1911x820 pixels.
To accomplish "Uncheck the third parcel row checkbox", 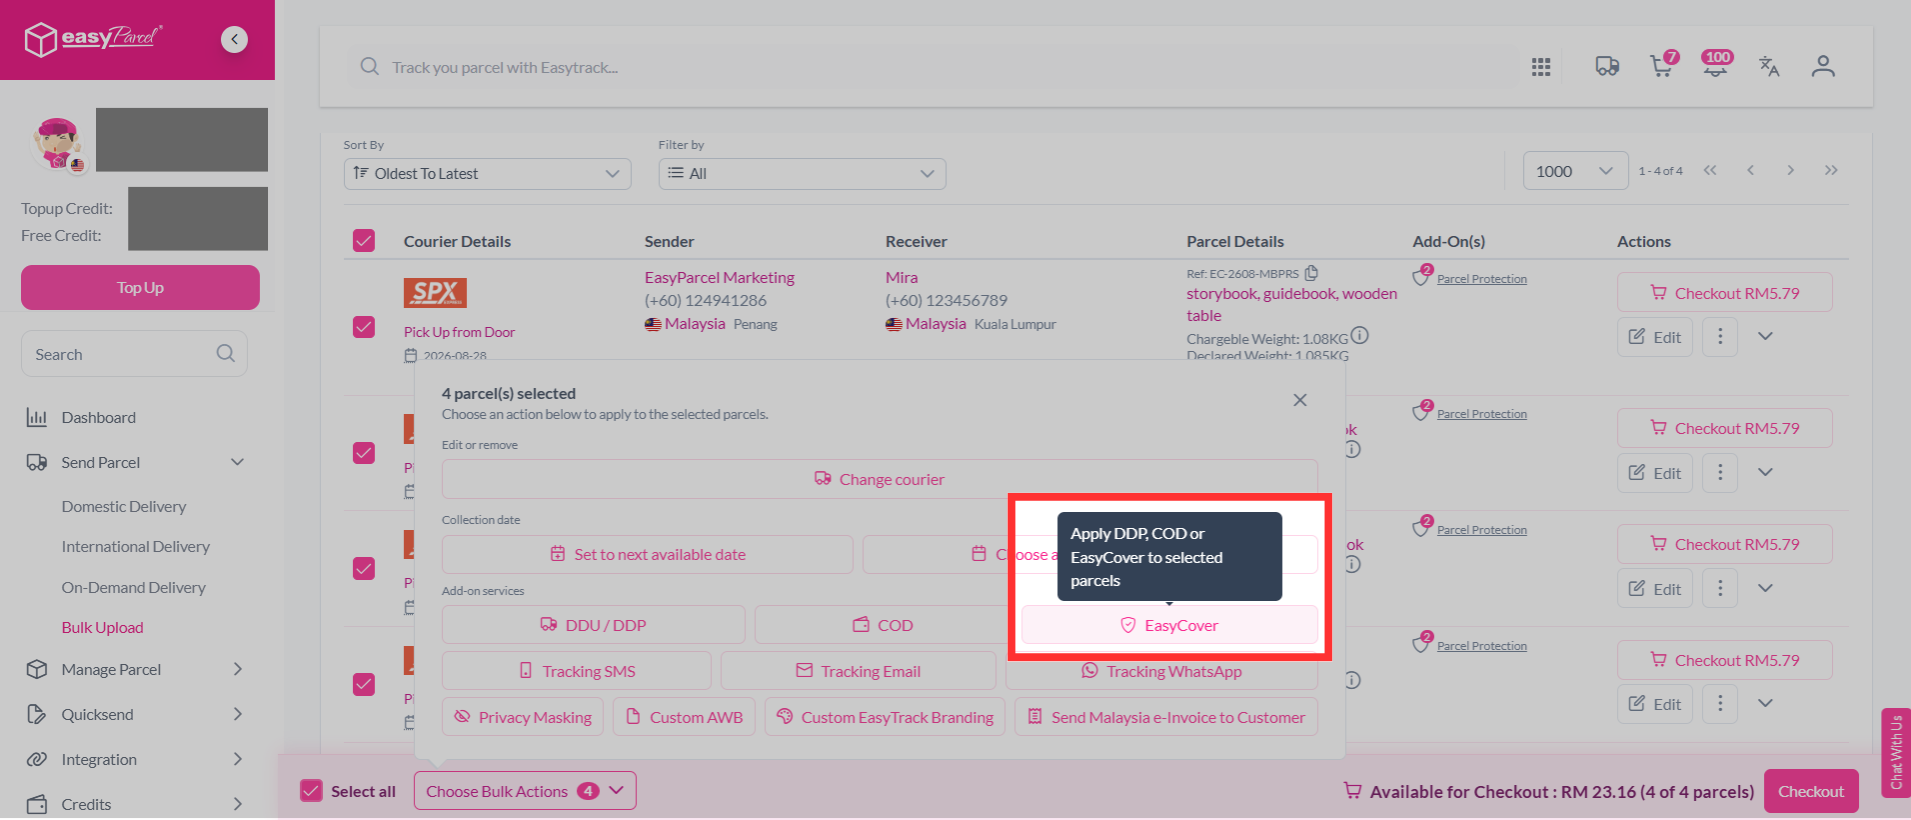I will coord(364,568).
